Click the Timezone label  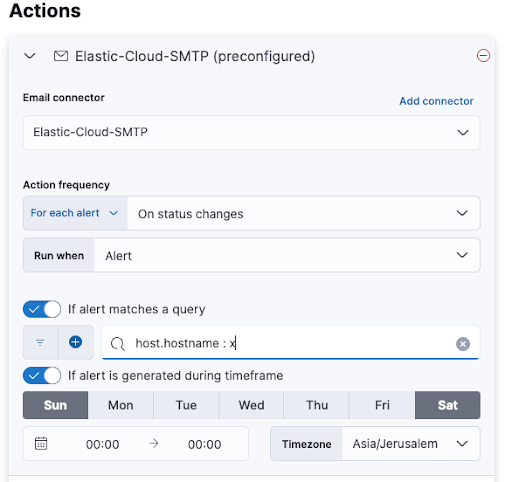coord(307,444)
